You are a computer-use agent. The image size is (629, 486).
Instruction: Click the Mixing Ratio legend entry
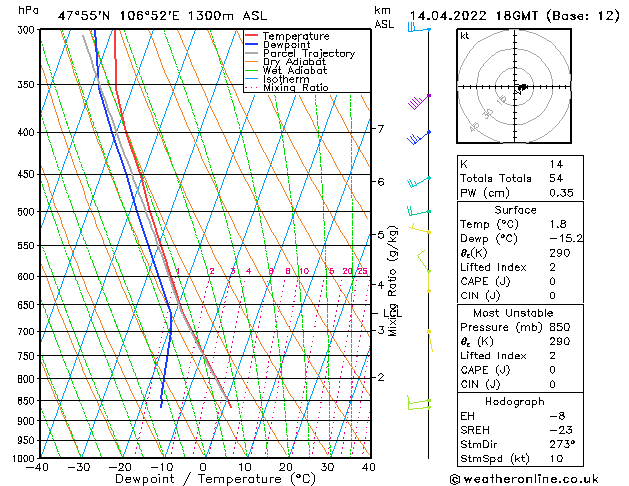click(296, 88)
